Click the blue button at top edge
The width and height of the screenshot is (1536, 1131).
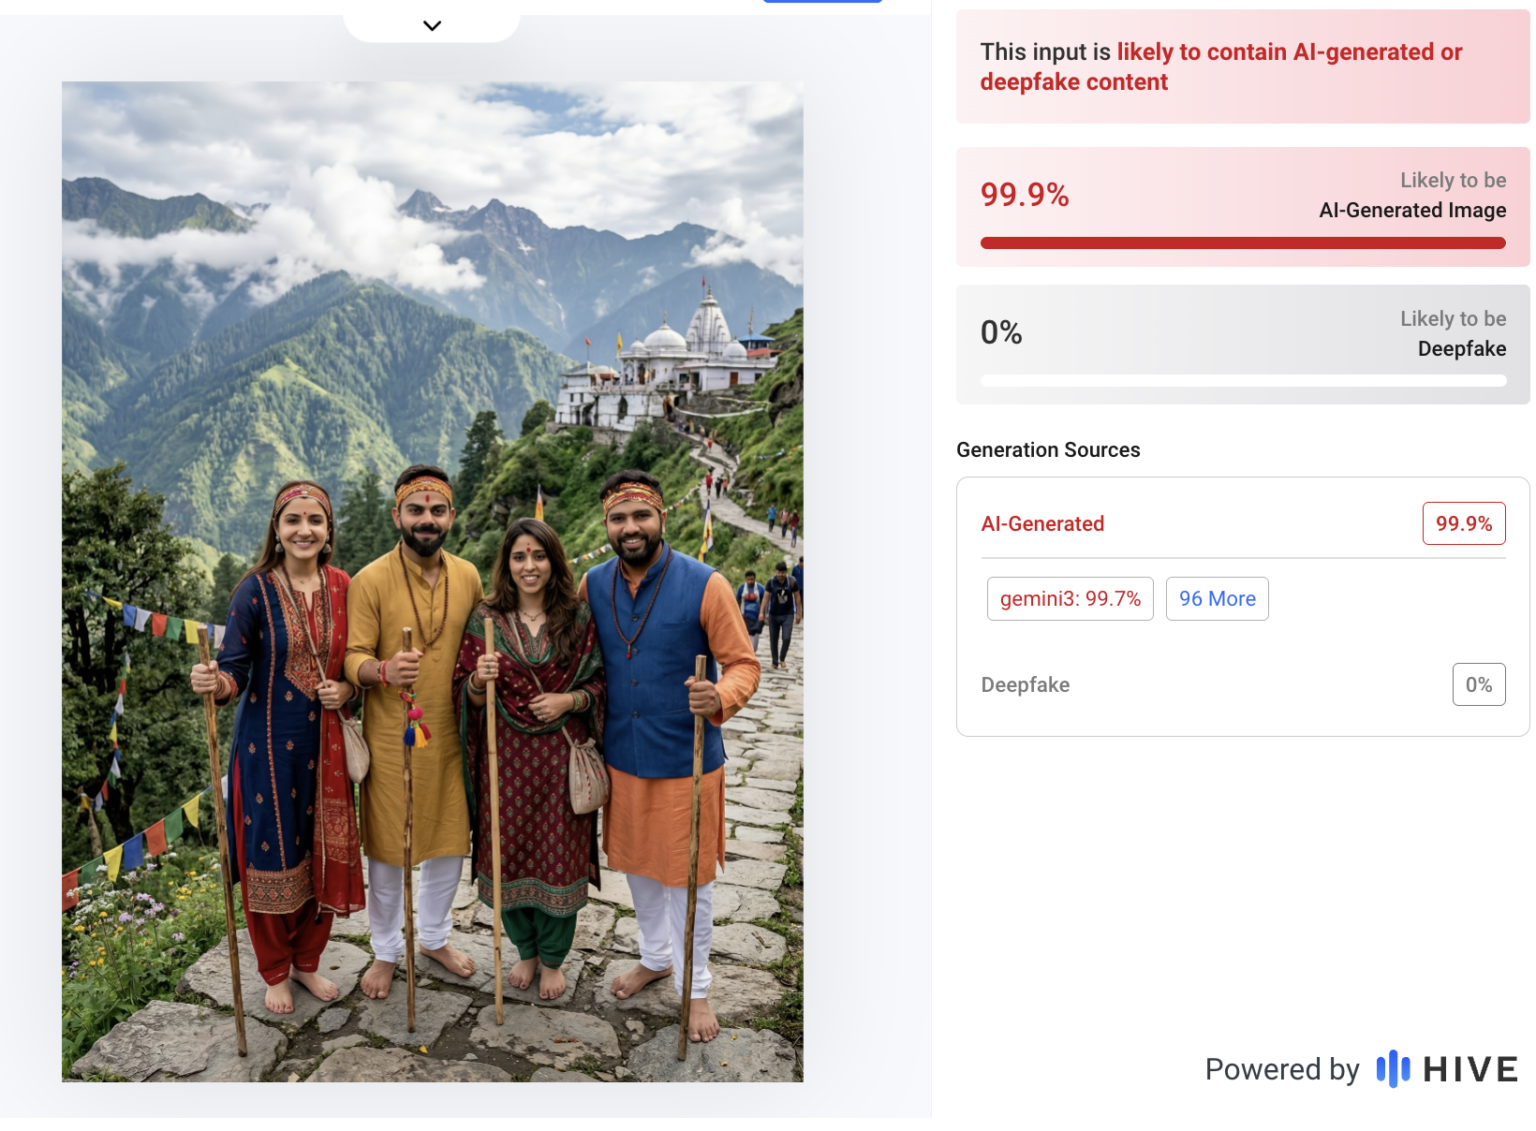click(x=822, y=1)
